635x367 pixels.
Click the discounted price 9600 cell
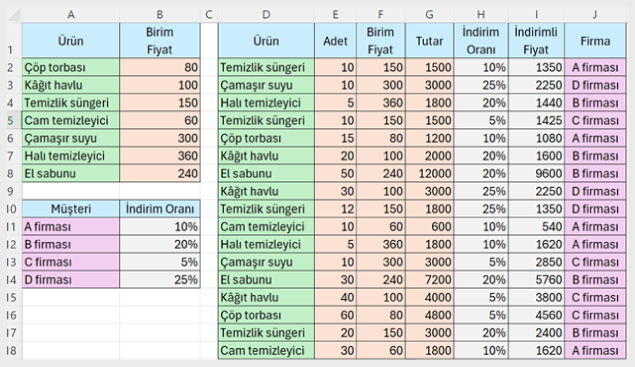coord(536,173)
